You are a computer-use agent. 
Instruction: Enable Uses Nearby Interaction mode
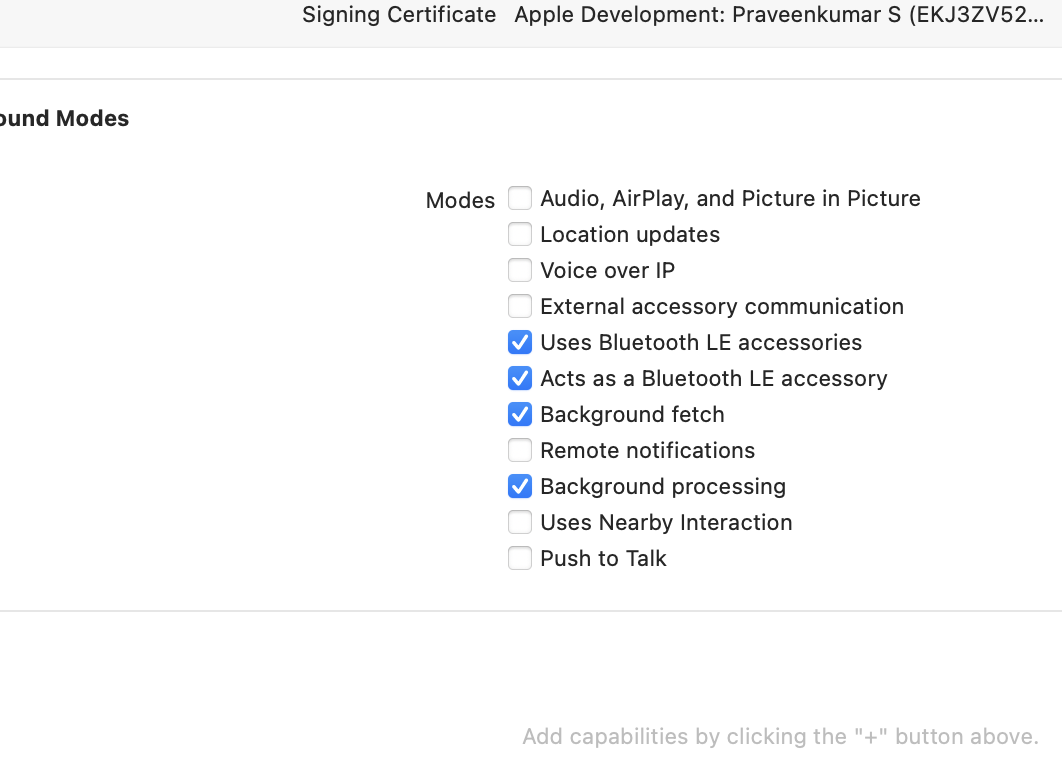coord(520,522)
